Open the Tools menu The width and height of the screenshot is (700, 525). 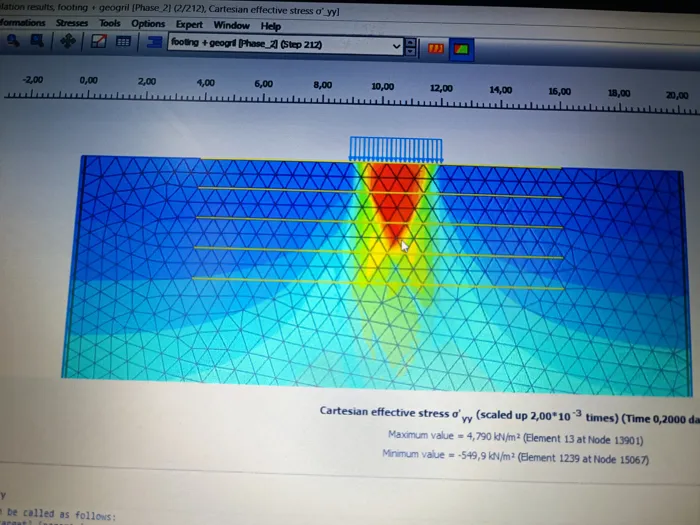tap(110, 23)
